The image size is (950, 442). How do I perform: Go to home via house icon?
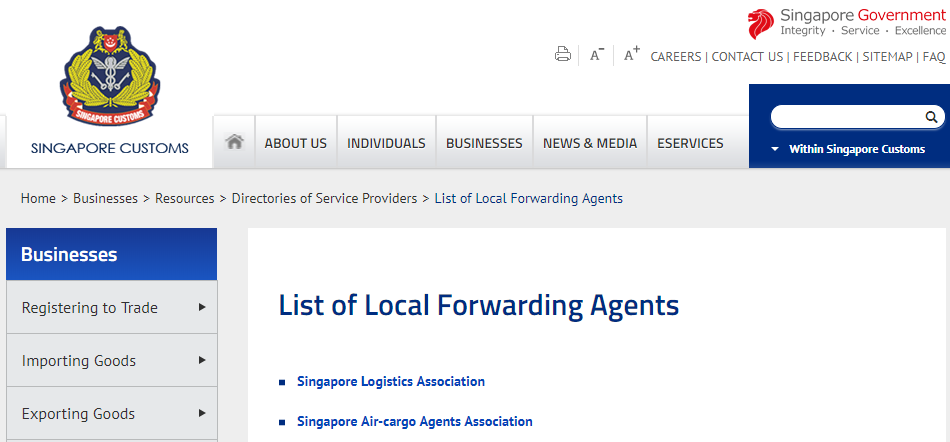234,142
